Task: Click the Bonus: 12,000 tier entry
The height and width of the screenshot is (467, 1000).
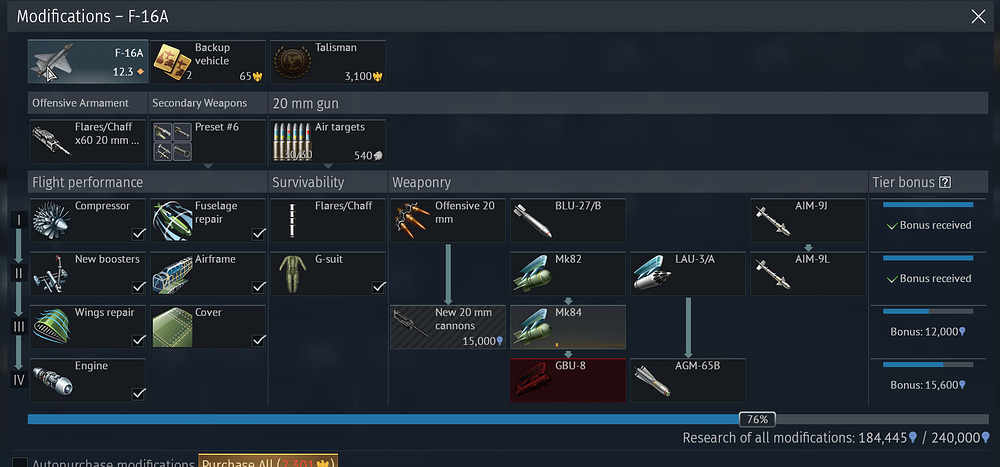Action: click(928, 332)
